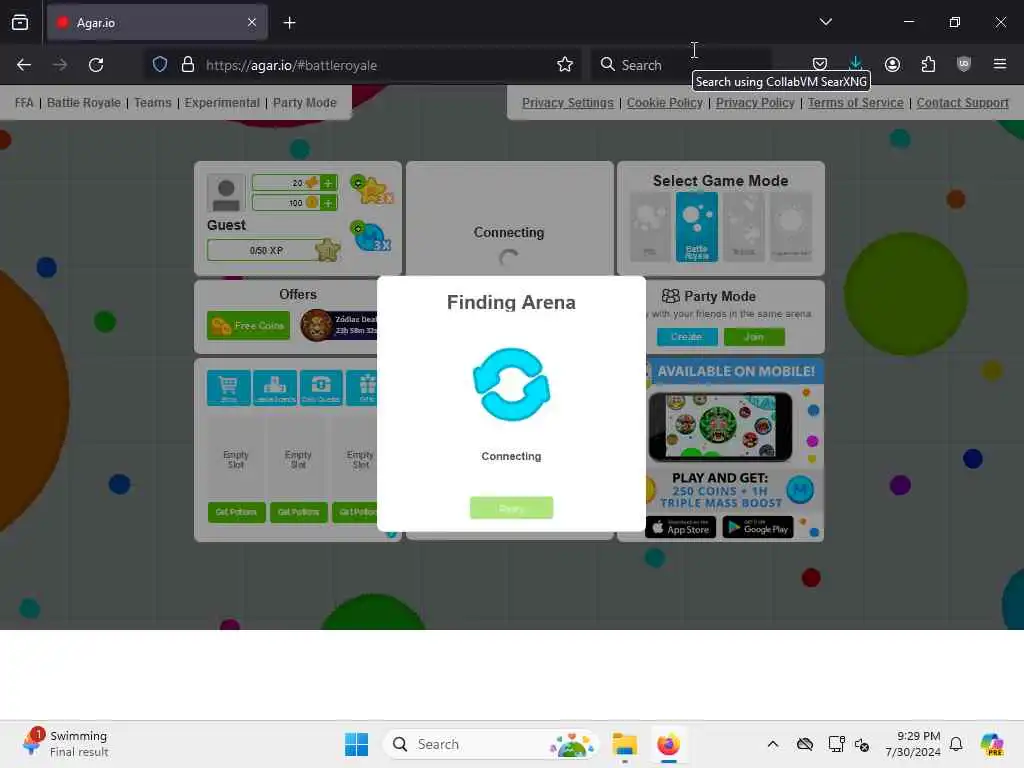Open tracking protection shield info
The image size is (1024, 768).
coord(160,65)
